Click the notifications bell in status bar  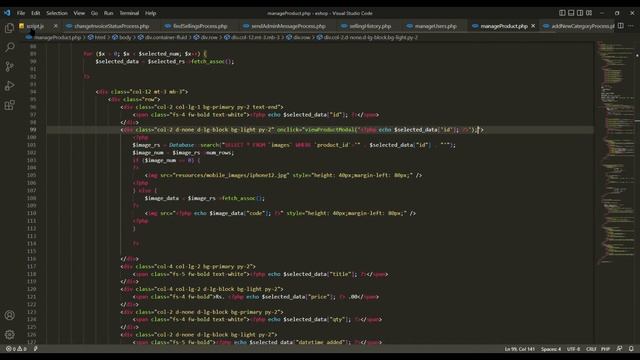pyautogui.click(x=631, y=349)
